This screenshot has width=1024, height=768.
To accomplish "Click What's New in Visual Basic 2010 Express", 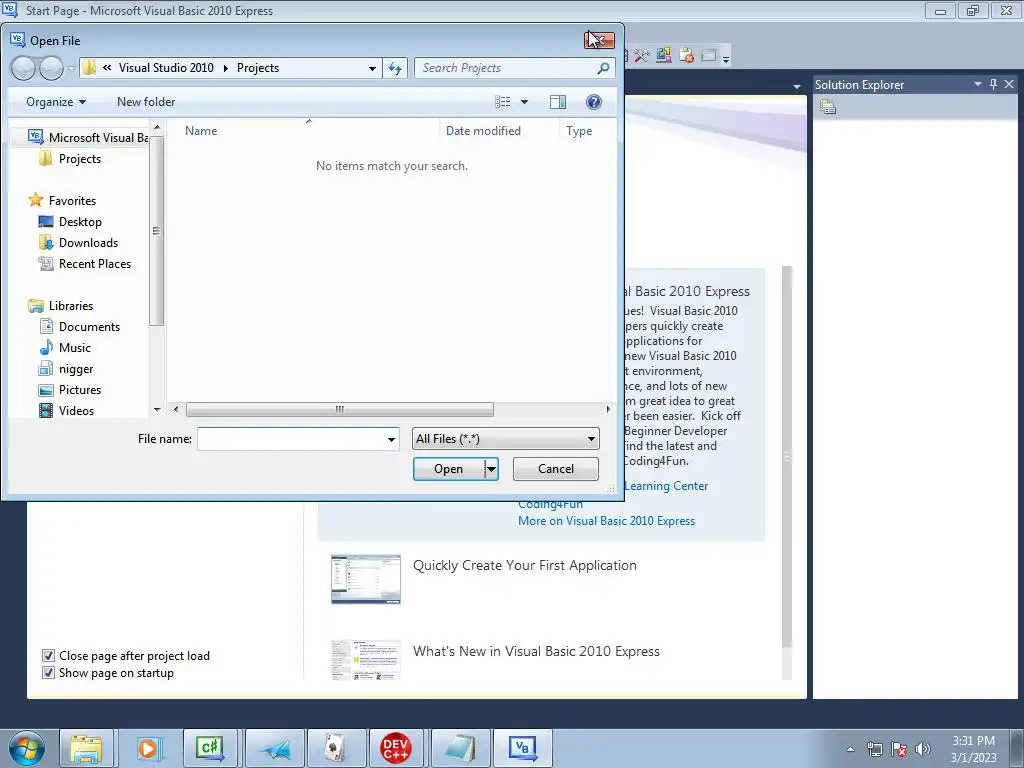I will 536,652.
